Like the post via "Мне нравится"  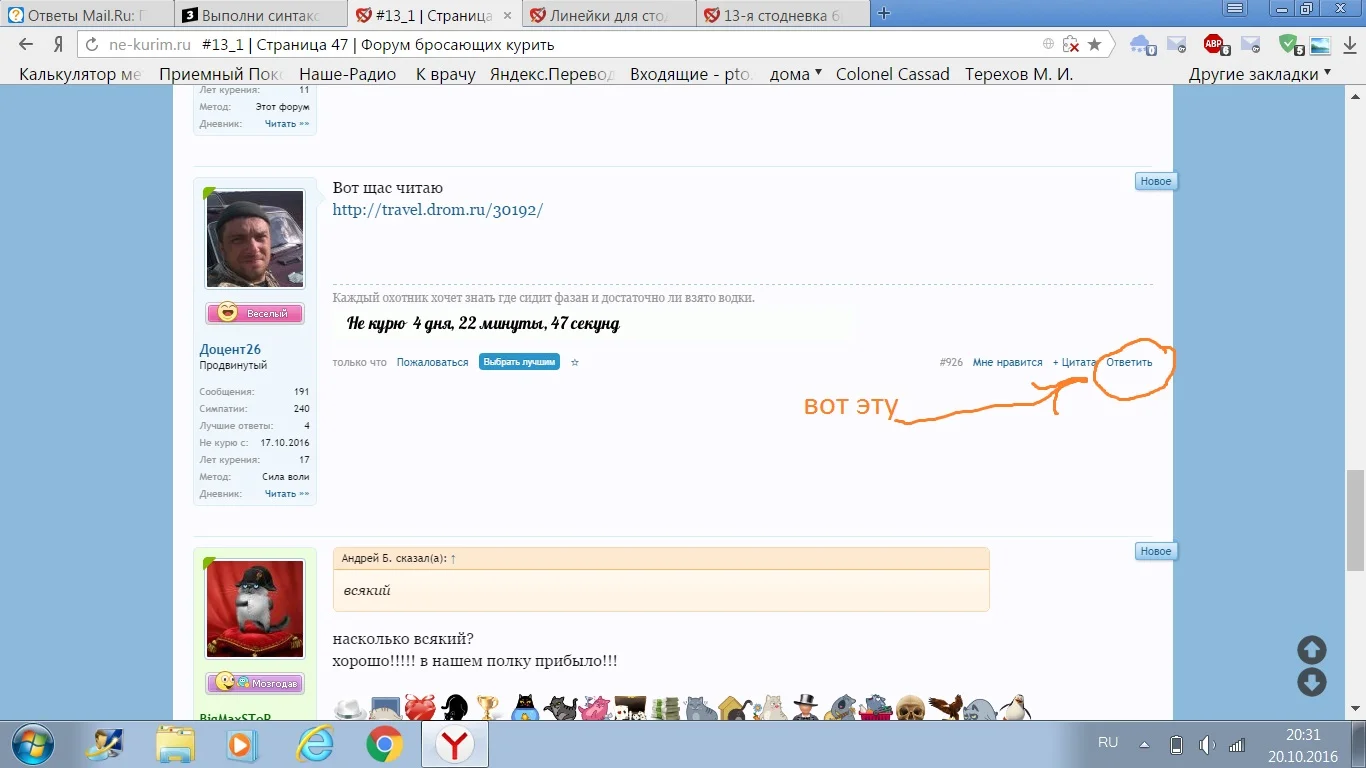[x=1007, y=362]
